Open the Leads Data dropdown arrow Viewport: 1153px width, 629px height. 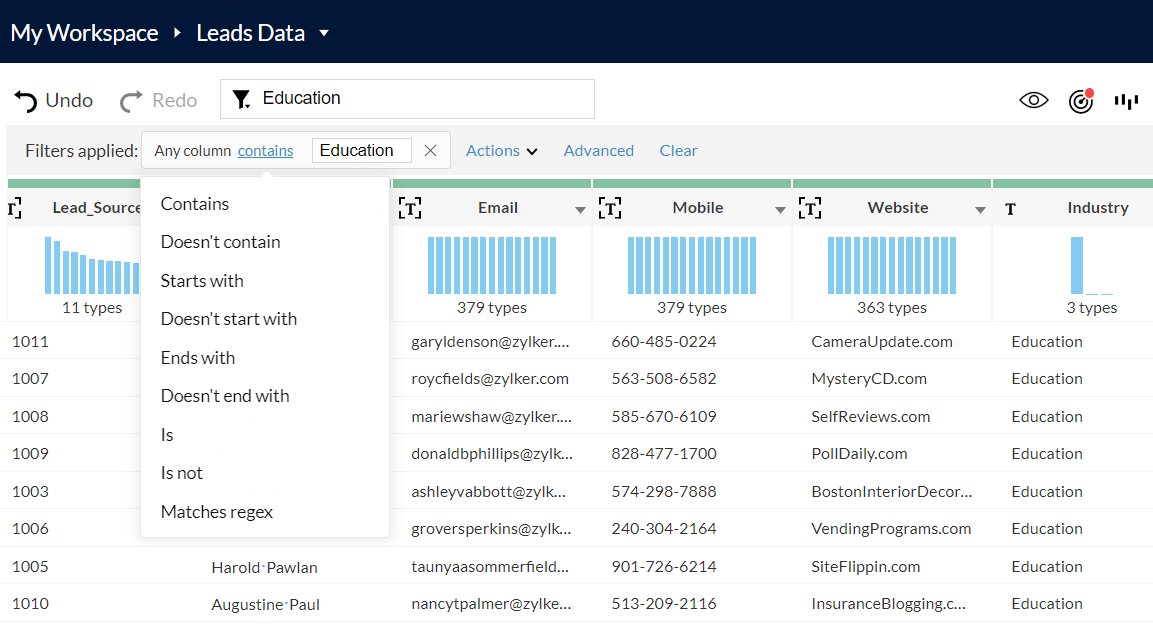(324, 33)
